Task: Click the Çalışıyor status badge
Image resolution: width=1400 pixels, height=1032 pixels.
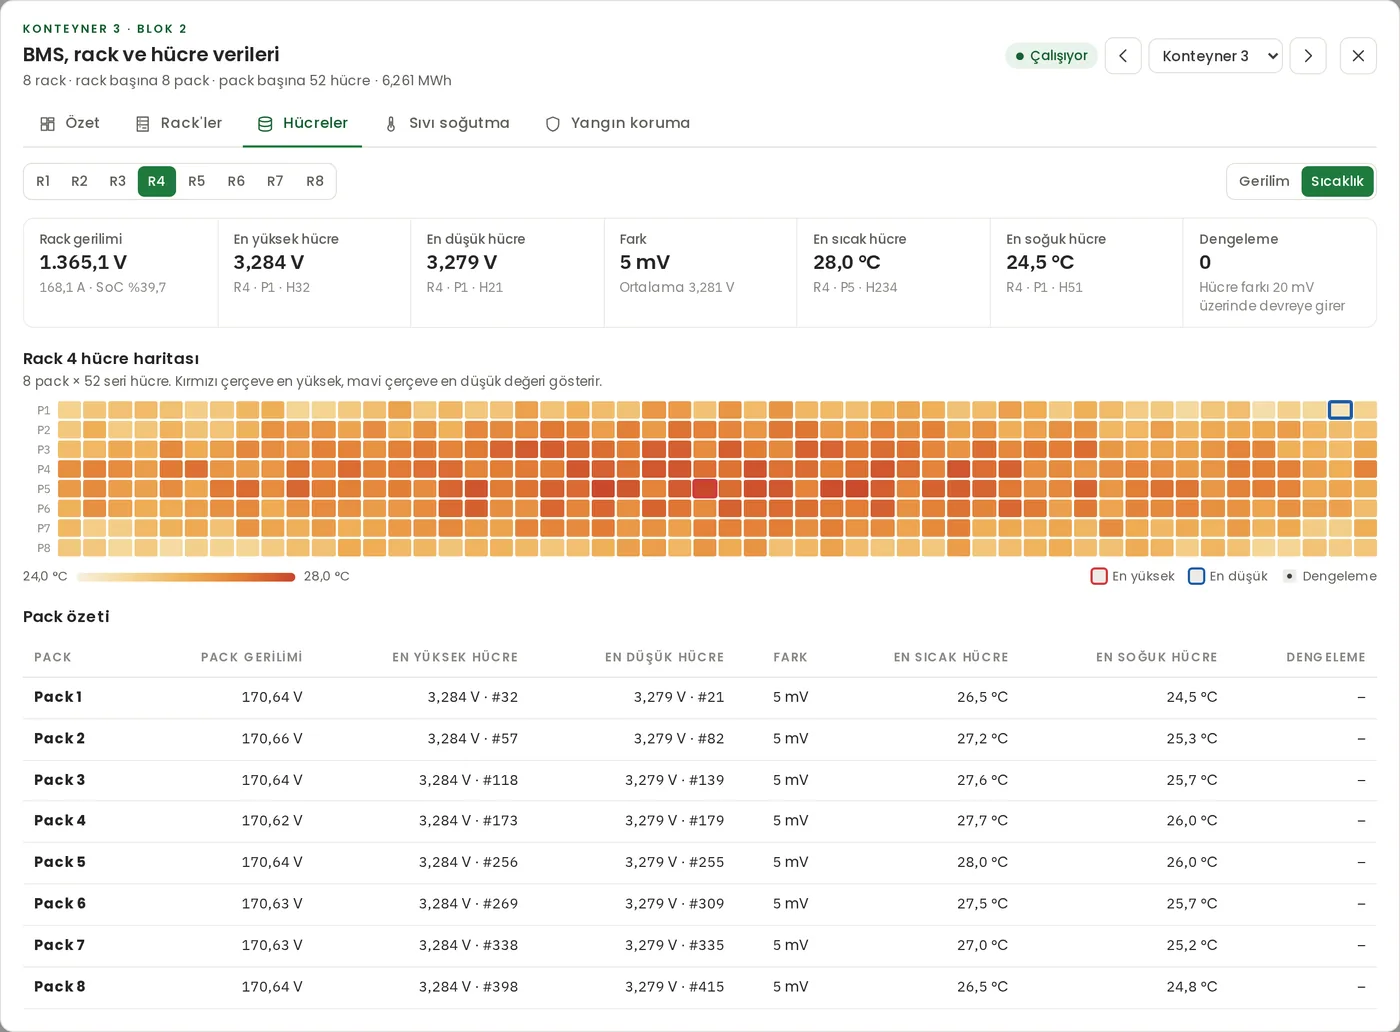Action: pyautogui.click(x=1051, y=56)
